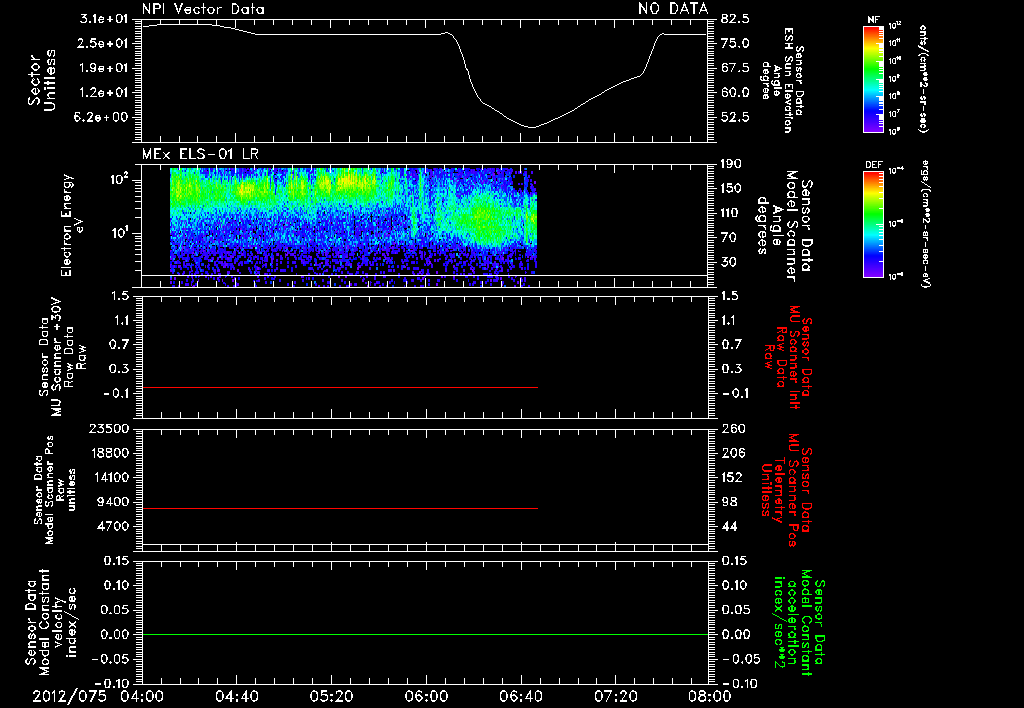Screen dimensions: 1024x708
Task: Click the "75.0" Sun Elevation tick
Action: [x=735, y=43]
